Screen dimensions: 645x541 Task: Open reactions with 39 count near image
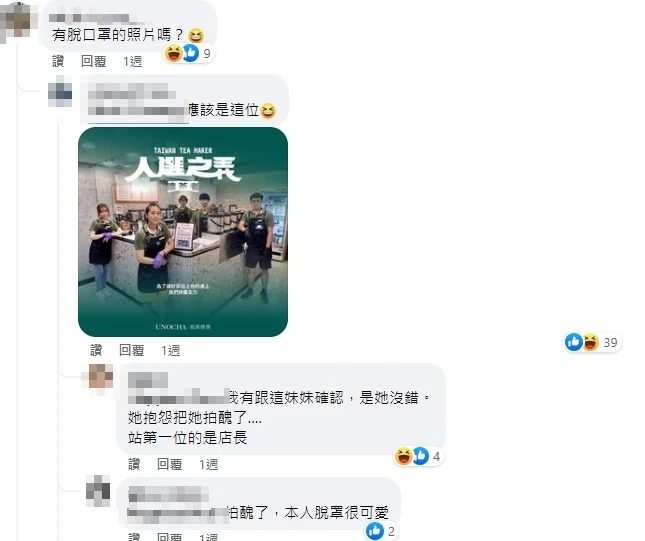click(x=593, y=342)
